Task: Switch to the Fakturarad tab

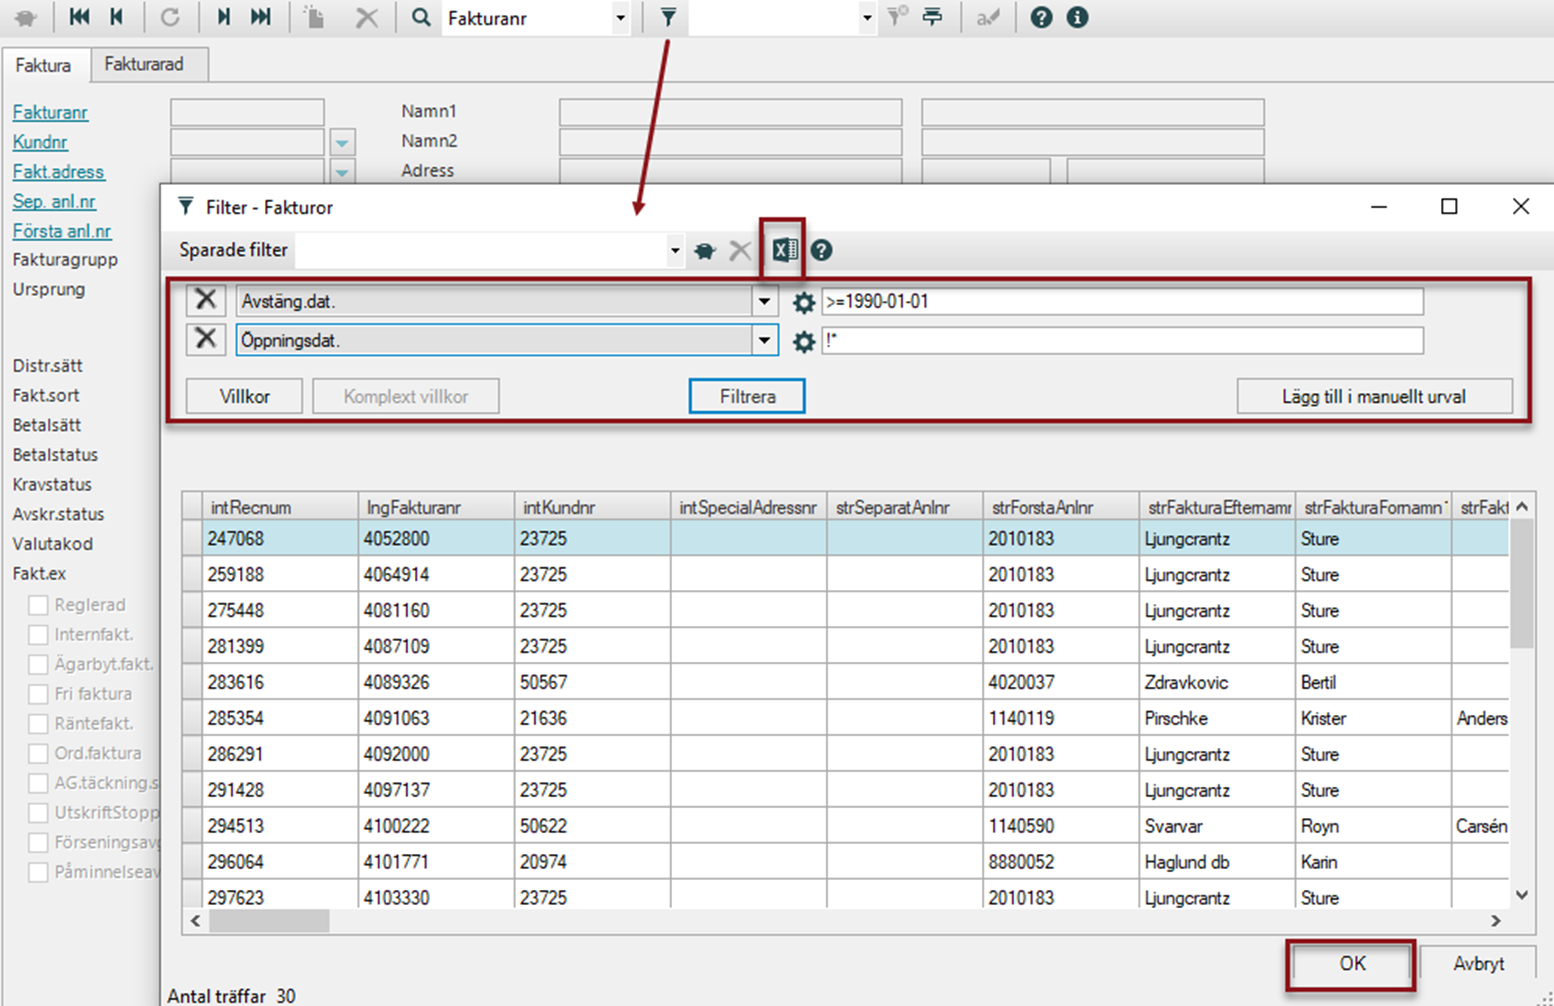Action: (x=144, y=64)
